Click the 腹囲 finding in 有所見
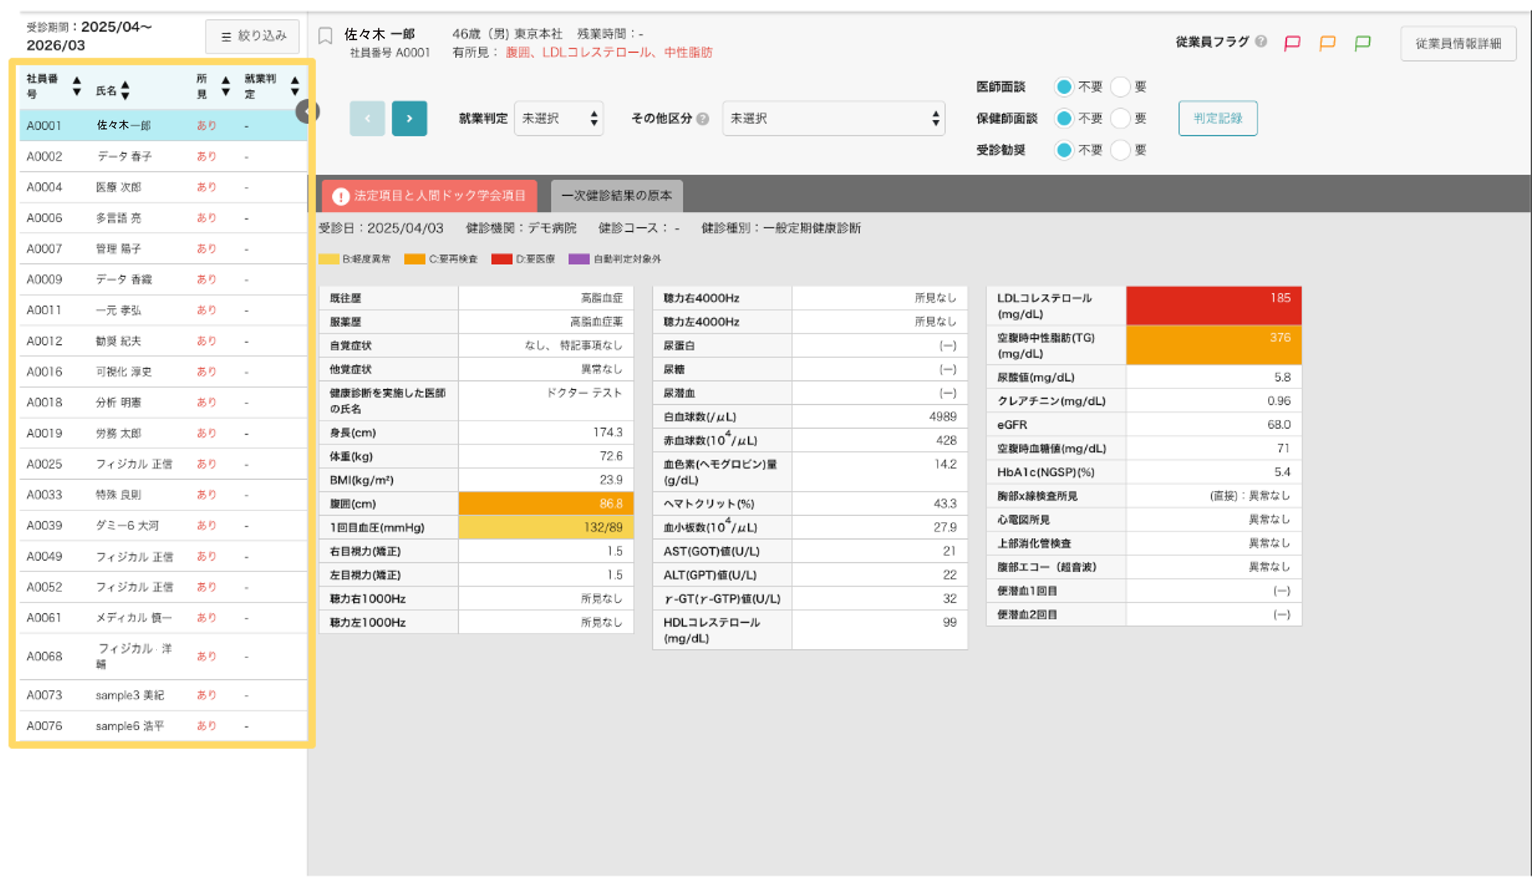 518,53
